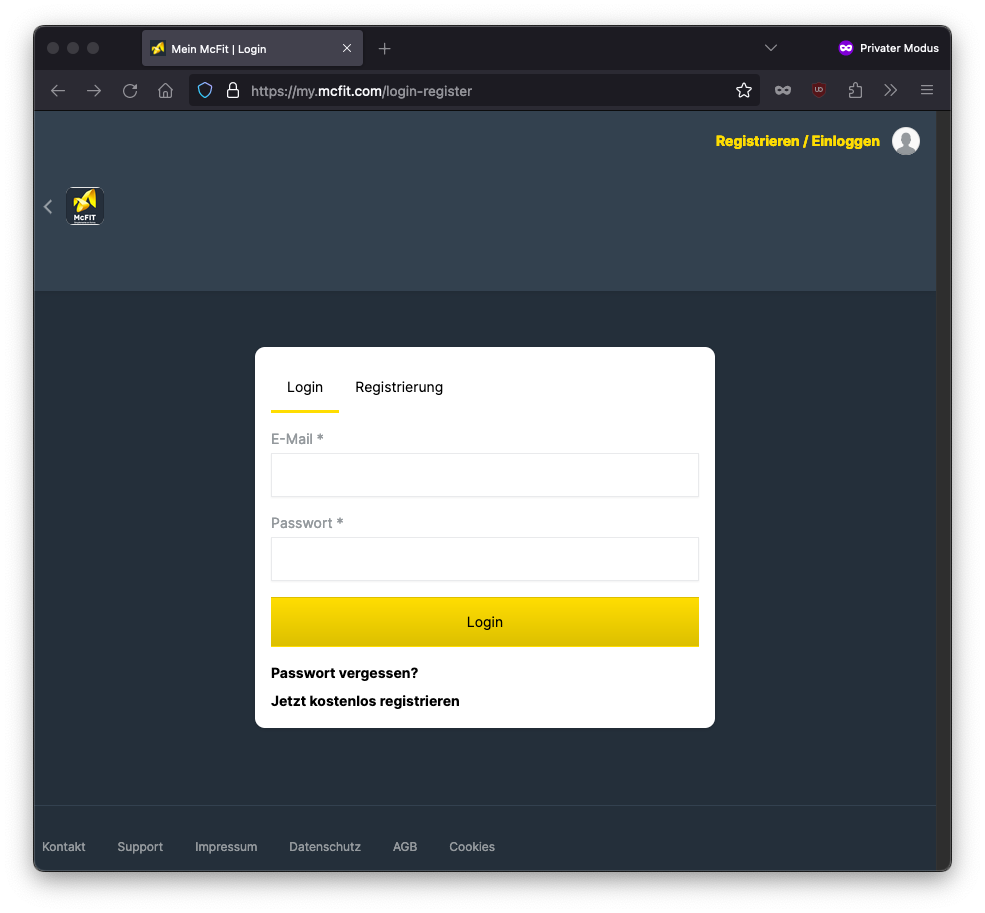
Task: Go forward with the browser forward arrow
Action: coord(94,90)
